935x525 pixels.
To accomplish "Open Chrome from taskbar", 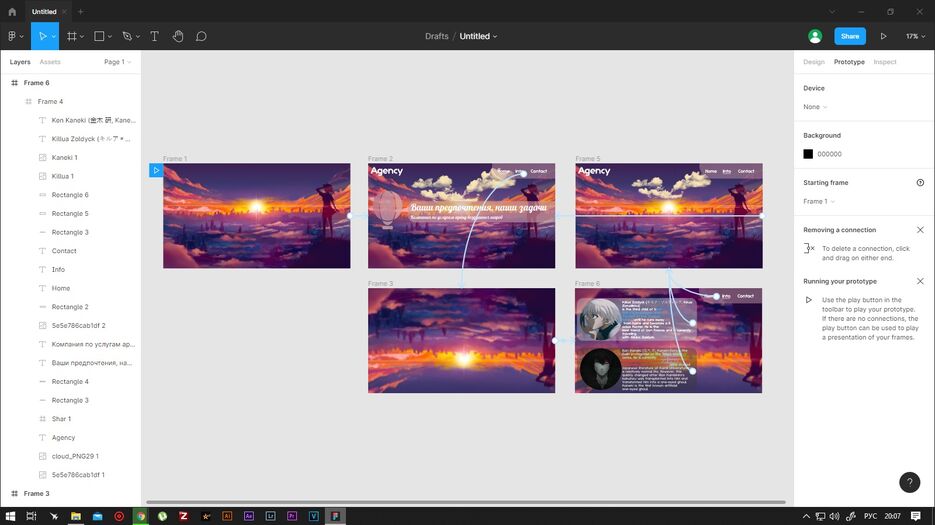I will coord(140,516).
